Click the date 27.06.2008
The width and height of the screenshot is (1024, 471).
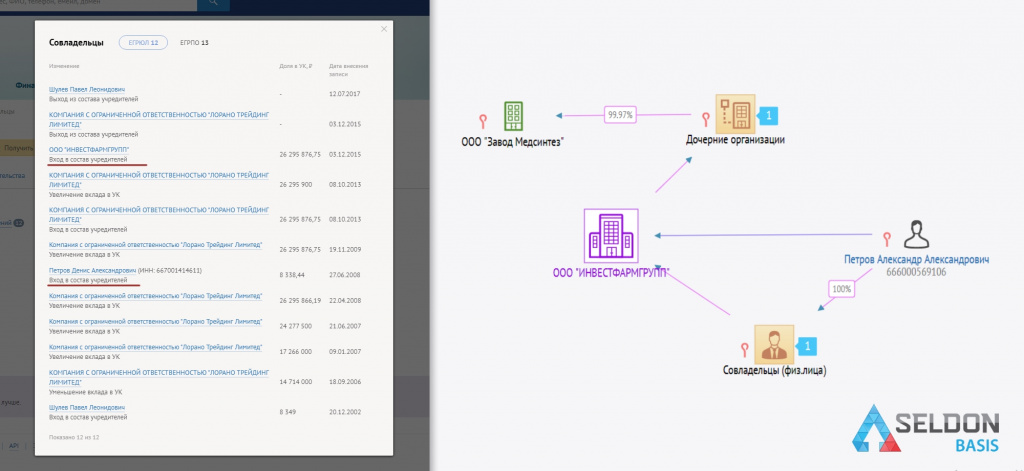[345, 275]
